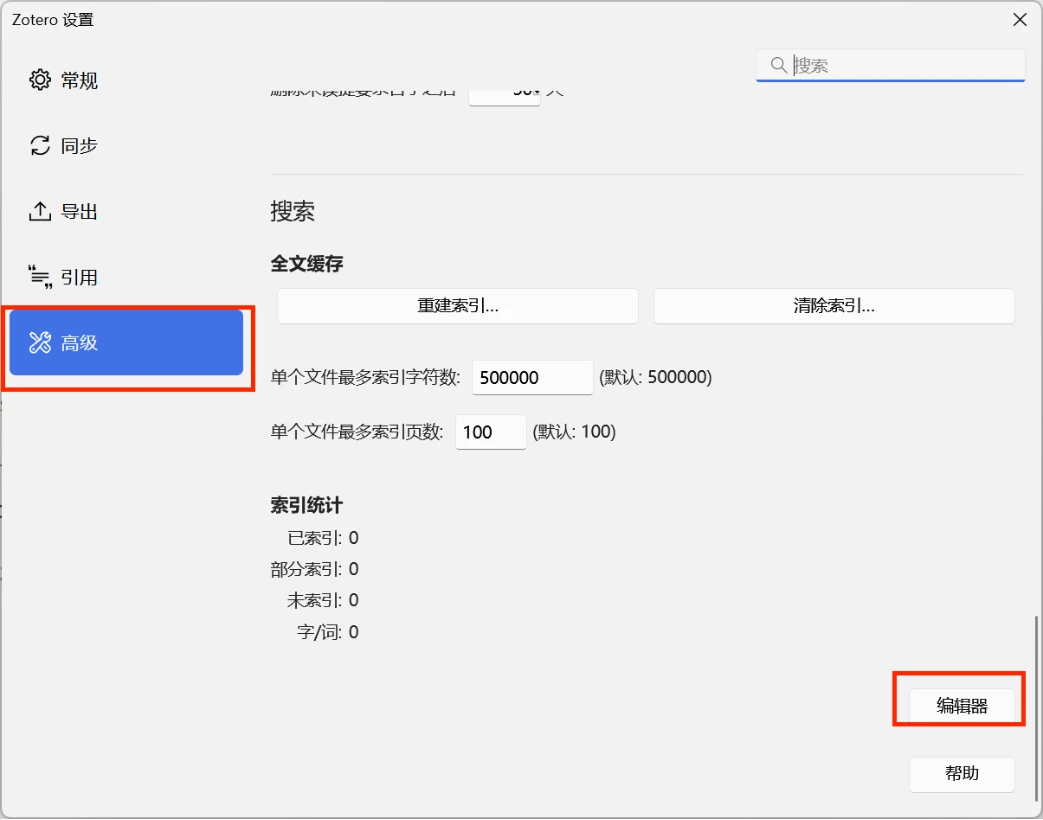Click the (默认: 100) hint text
This screenshot has width=1043, height=820.
tap(574, 432)
